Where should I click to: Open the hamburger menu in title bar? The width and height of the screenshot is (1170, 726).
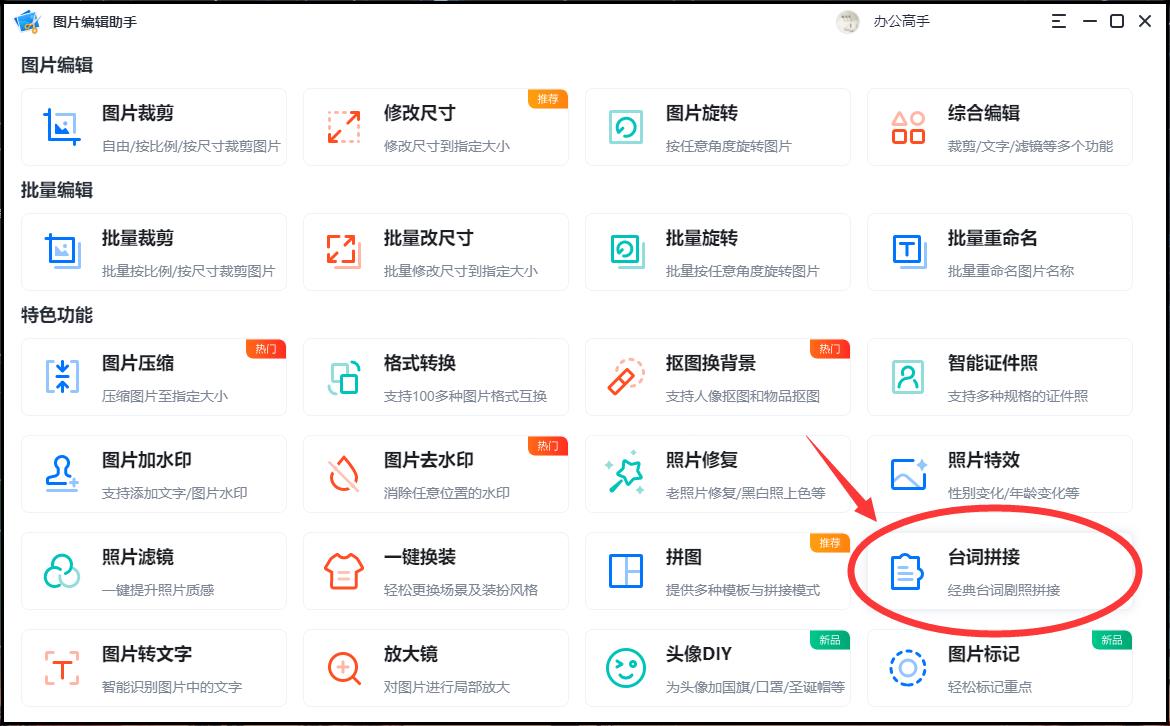[1060, 21]
